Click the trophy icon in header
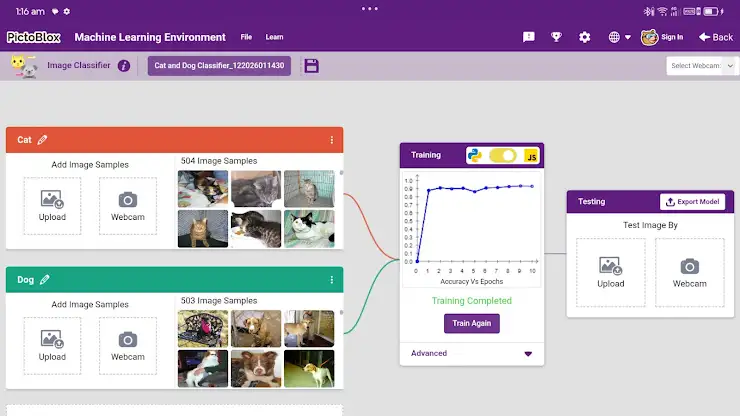The width and height of the screenshot is (740, 416). [556, 37]
